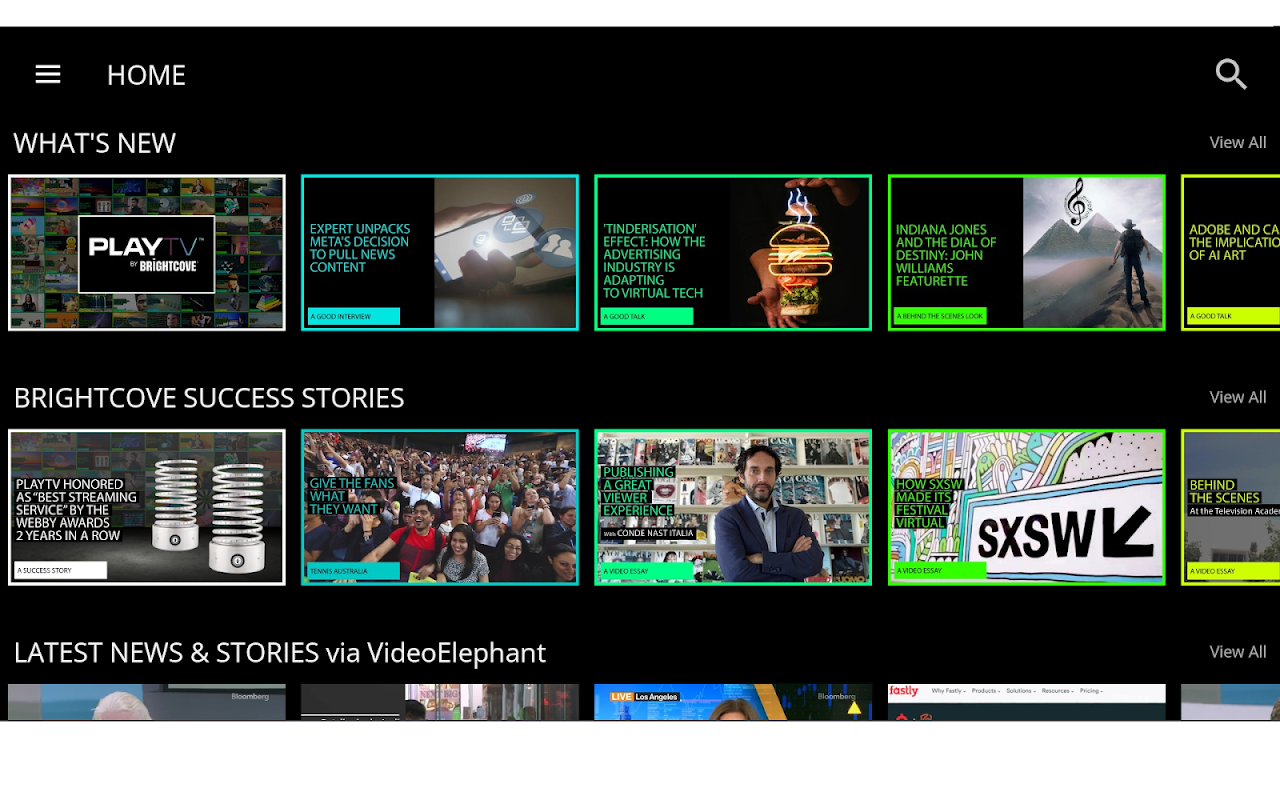
Task: Open the PlayTV by Brightcove thumbnail
Action: coord(147,253)
